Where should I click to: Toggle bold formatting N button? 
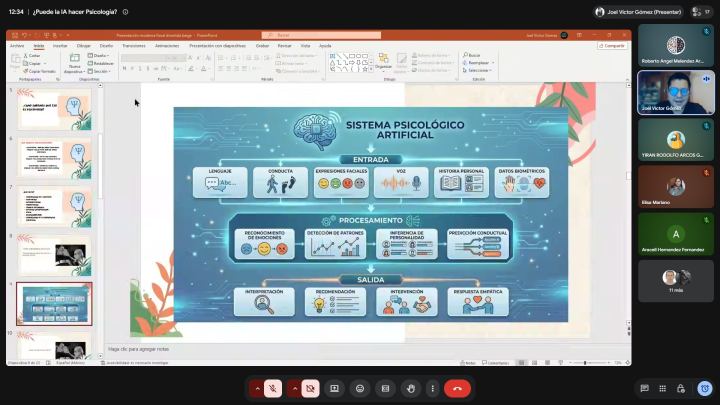[124, 69]
